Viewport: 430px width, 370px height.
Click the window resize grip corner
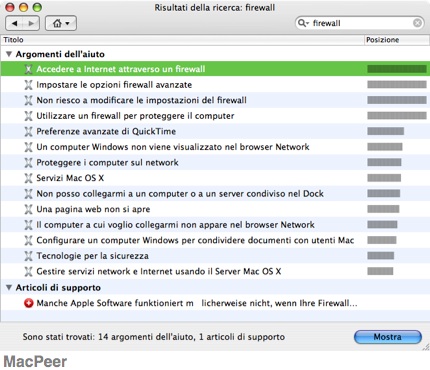tap(426, 347)
